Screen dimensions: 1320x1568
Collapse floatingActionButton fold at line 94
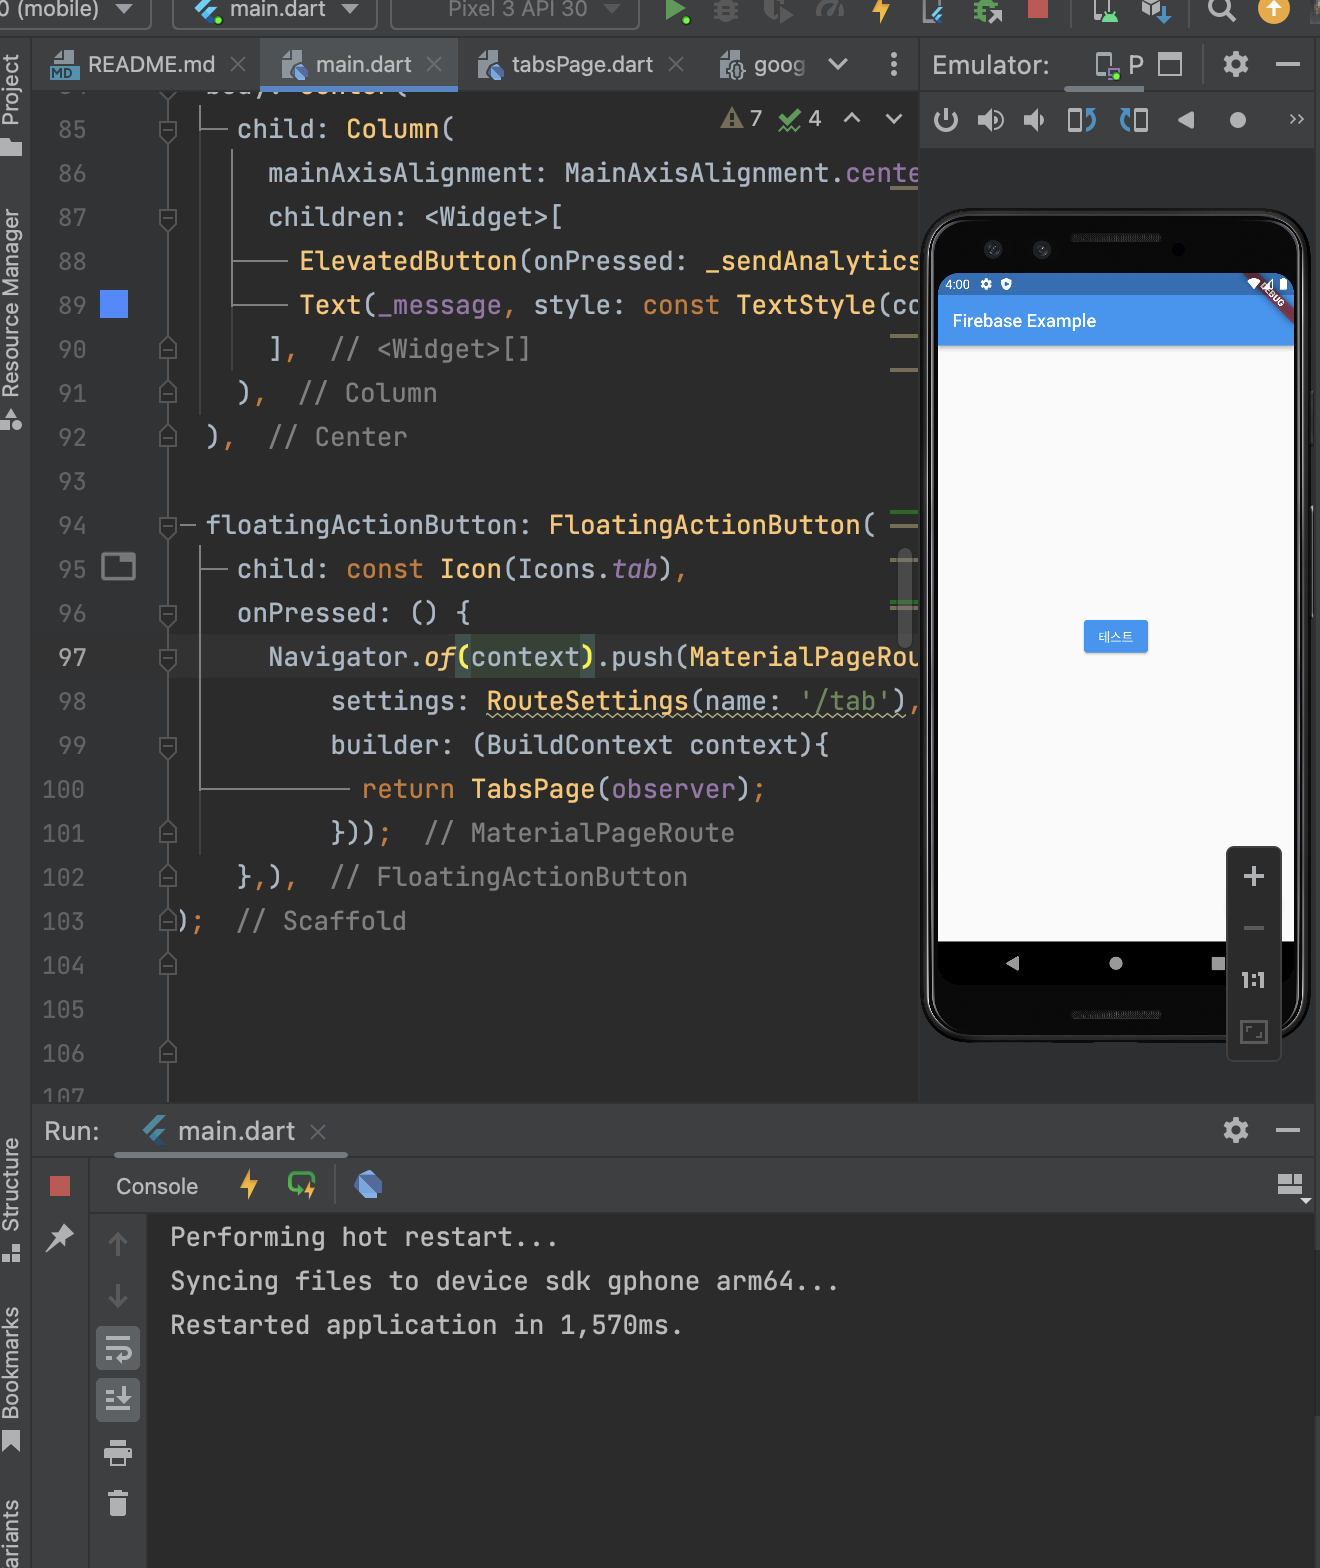pos(168,526)
